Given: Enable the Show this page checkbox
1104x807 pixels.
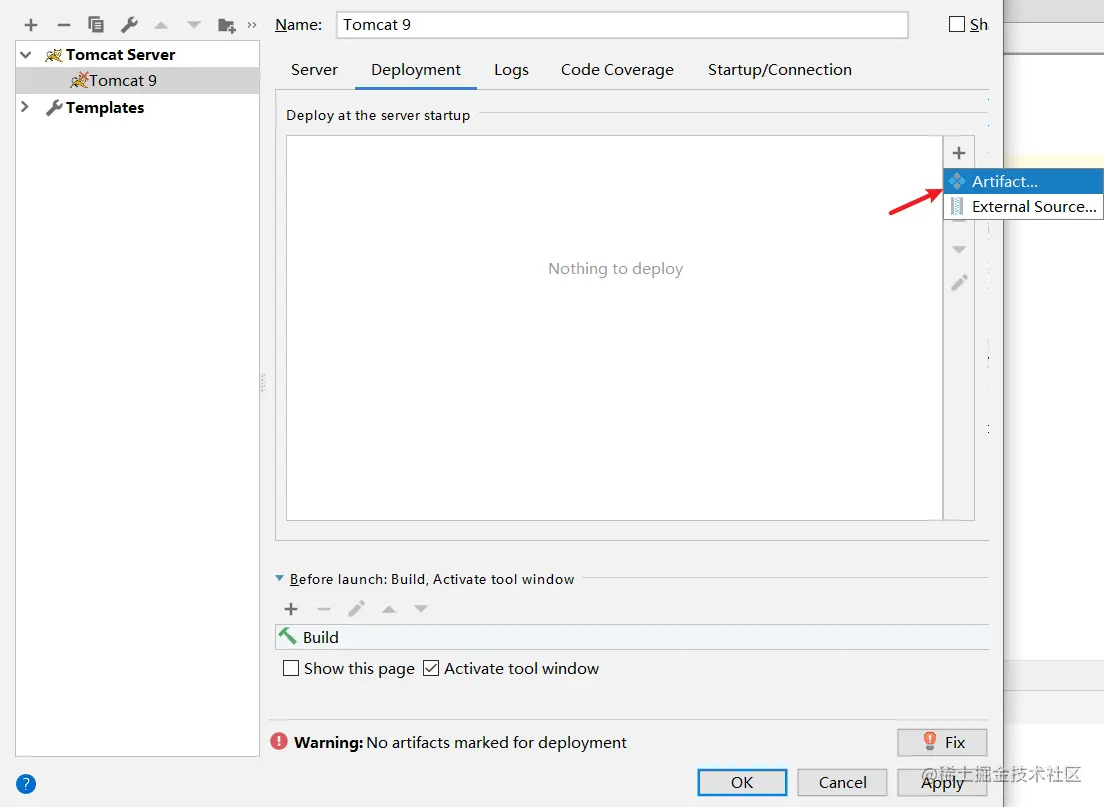Looking at the screenshot, I should [x=291, y=668].
